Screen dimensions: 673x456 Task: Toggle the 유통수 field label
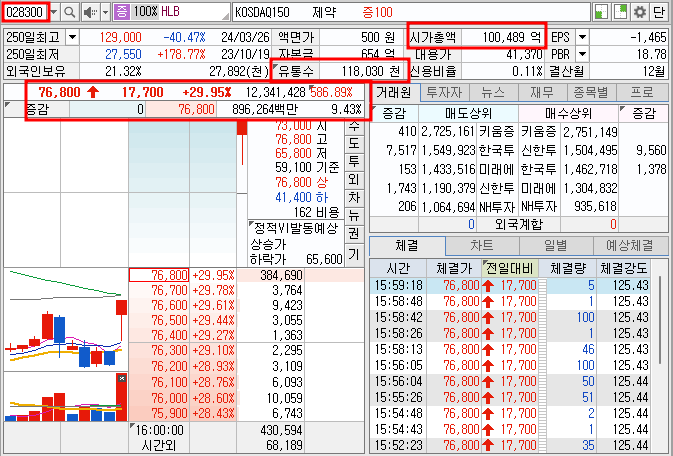point(296,71)
